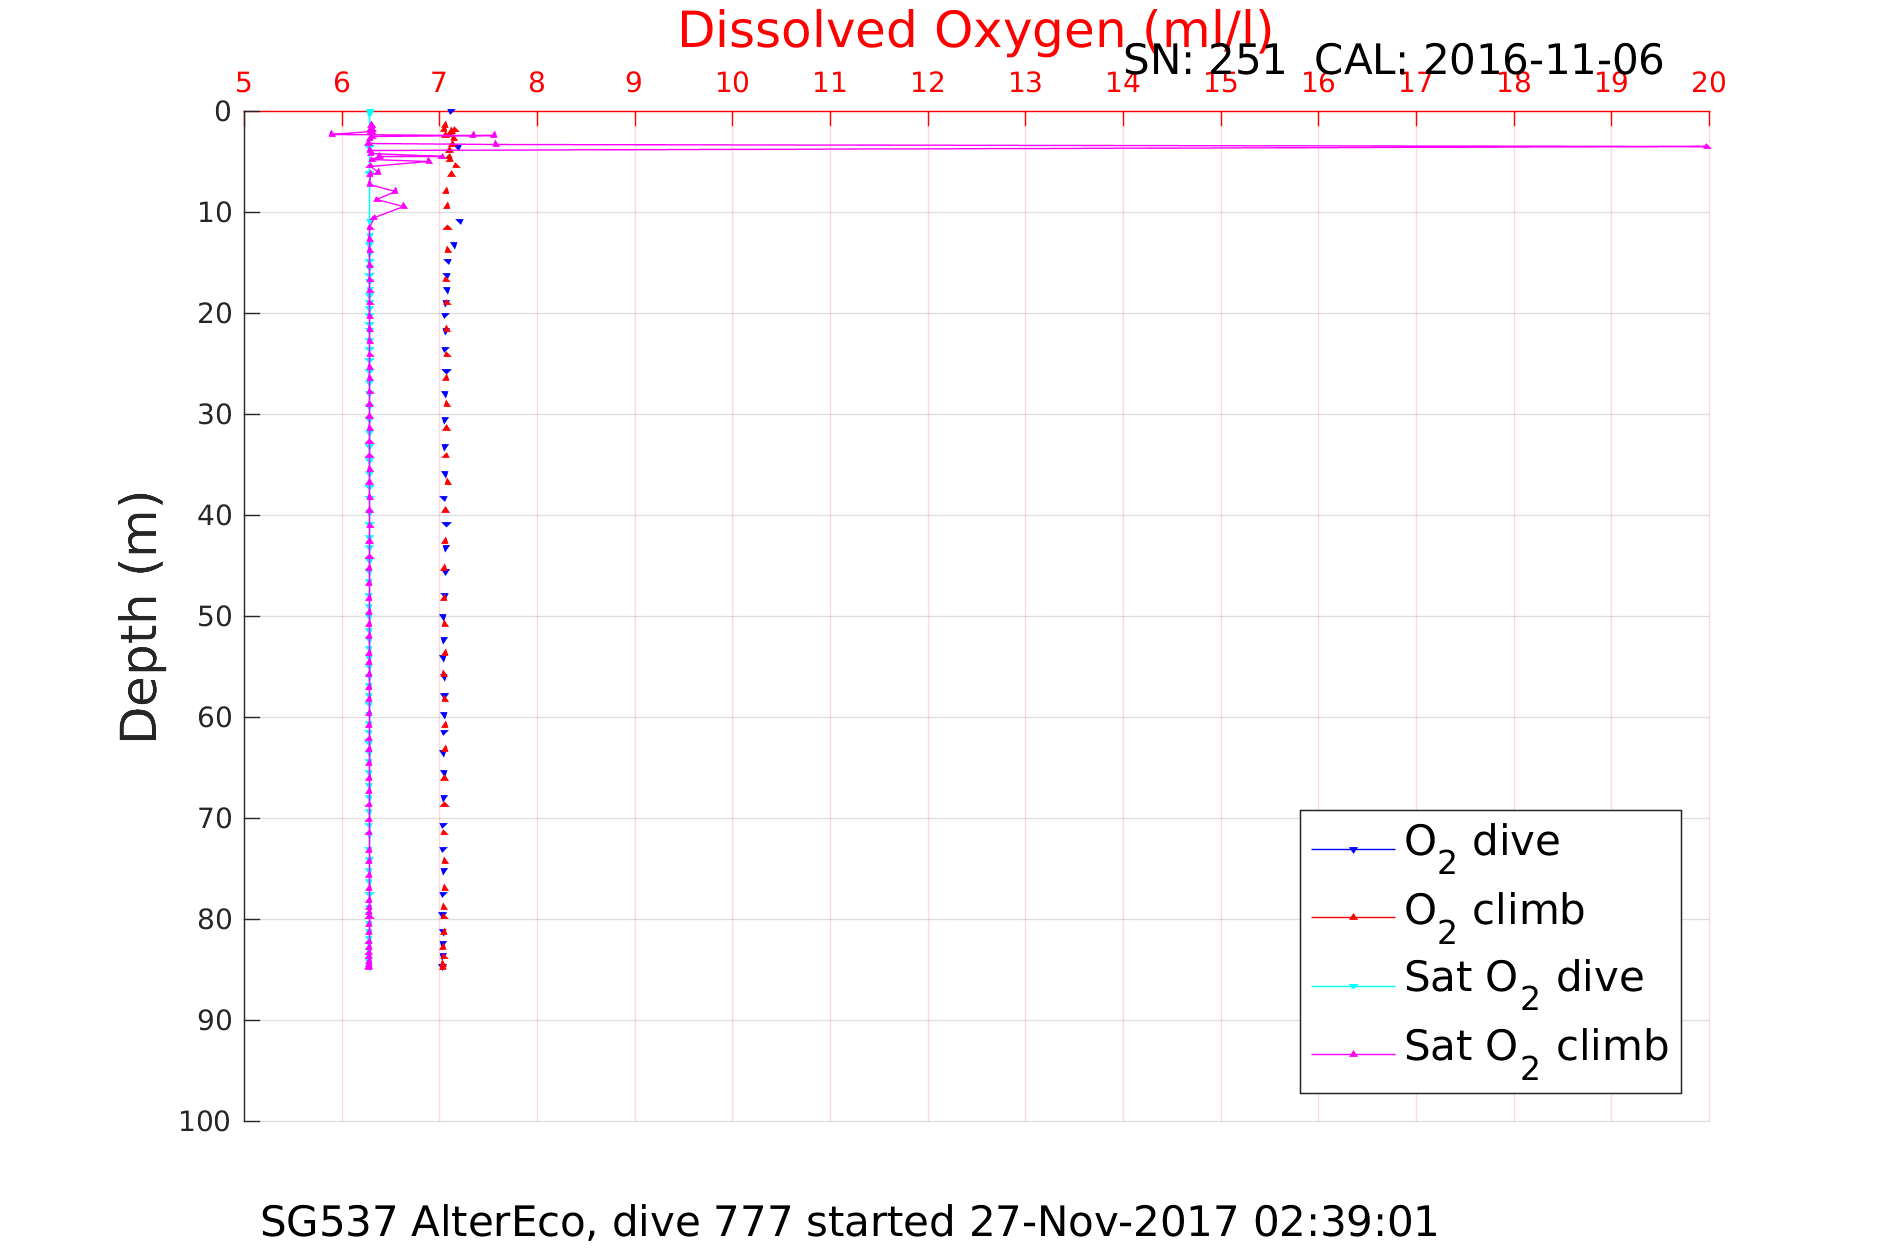This screenshot has width=1890, height=1260.
Task: Click the red O2 climb legend marker
Action: (x=1353, y=917)
